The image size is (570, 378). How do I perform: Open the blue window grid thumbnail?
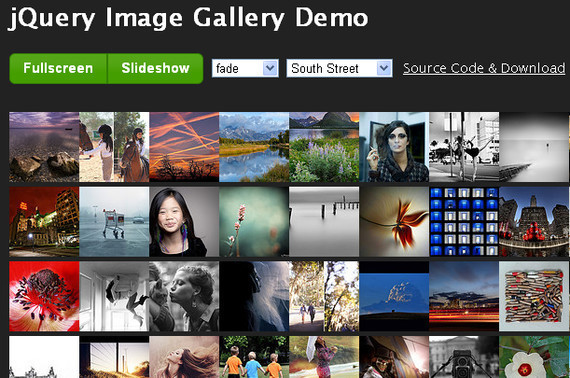point(464,222)
